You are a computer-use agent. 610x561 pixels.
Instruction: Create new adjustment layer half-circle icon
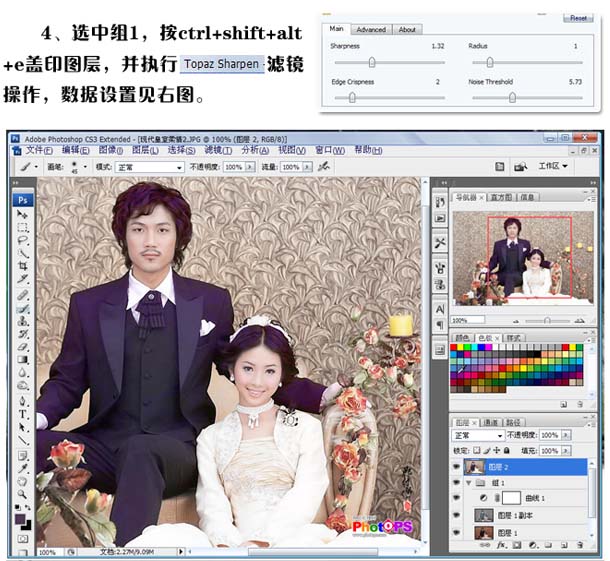[x=533, y=545]
